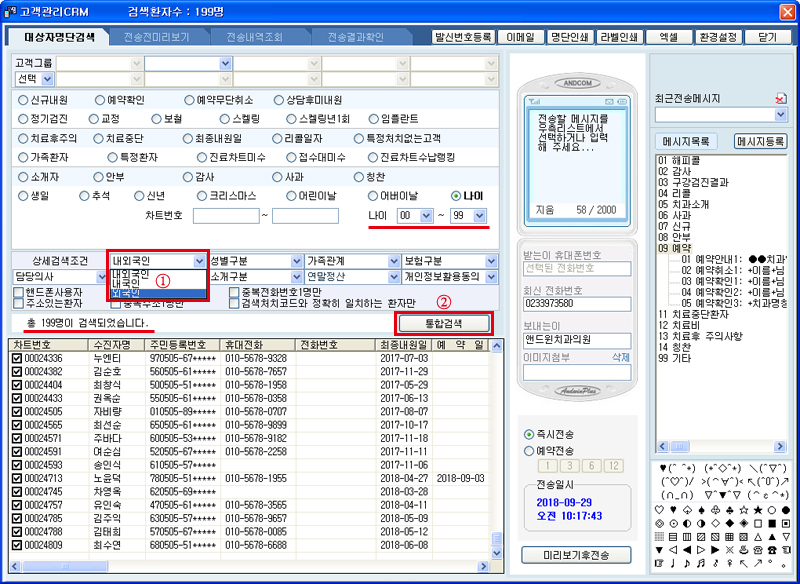Open the minimum age 00 dropdown
Image resolution: width=800 pixels, height=584 pixels.
tap(424, 215)
